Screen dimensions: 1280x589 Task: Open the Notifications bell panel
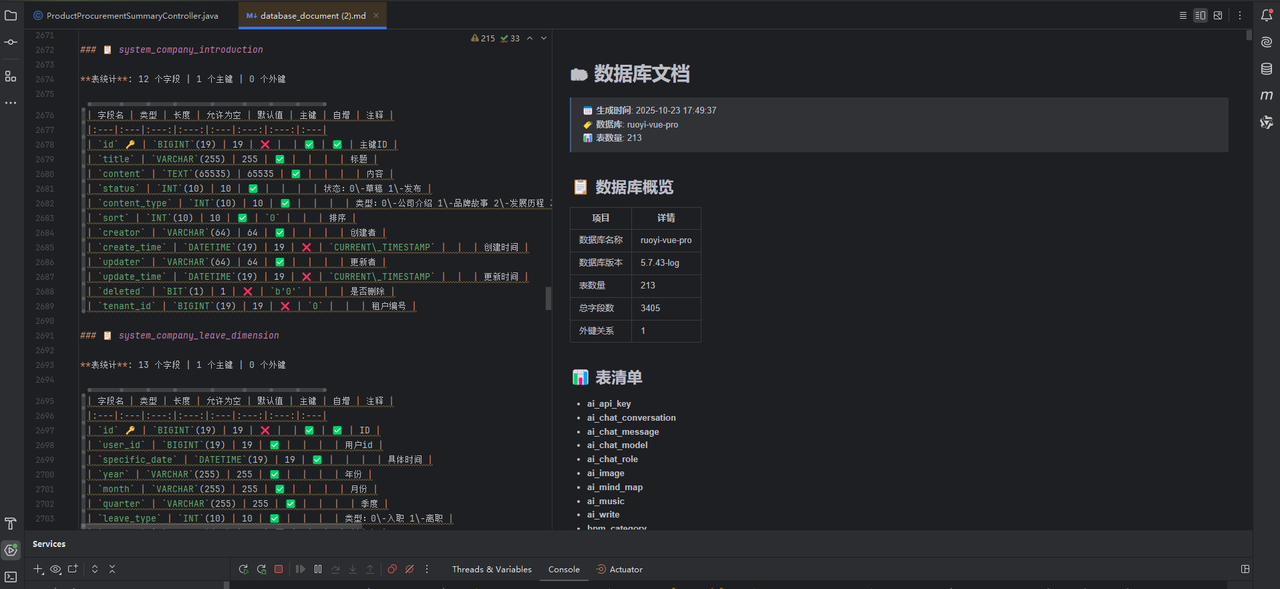pyautogui.click(x=1266, y=15)
